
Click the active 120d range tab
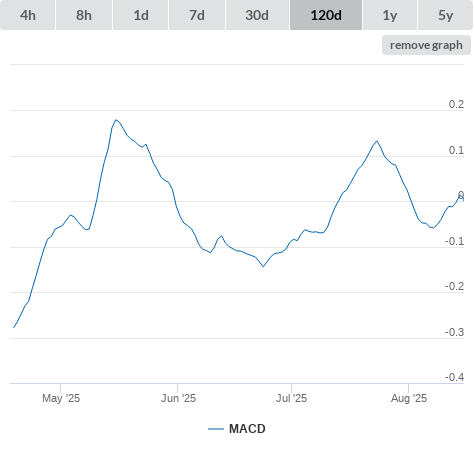(326, 15)
